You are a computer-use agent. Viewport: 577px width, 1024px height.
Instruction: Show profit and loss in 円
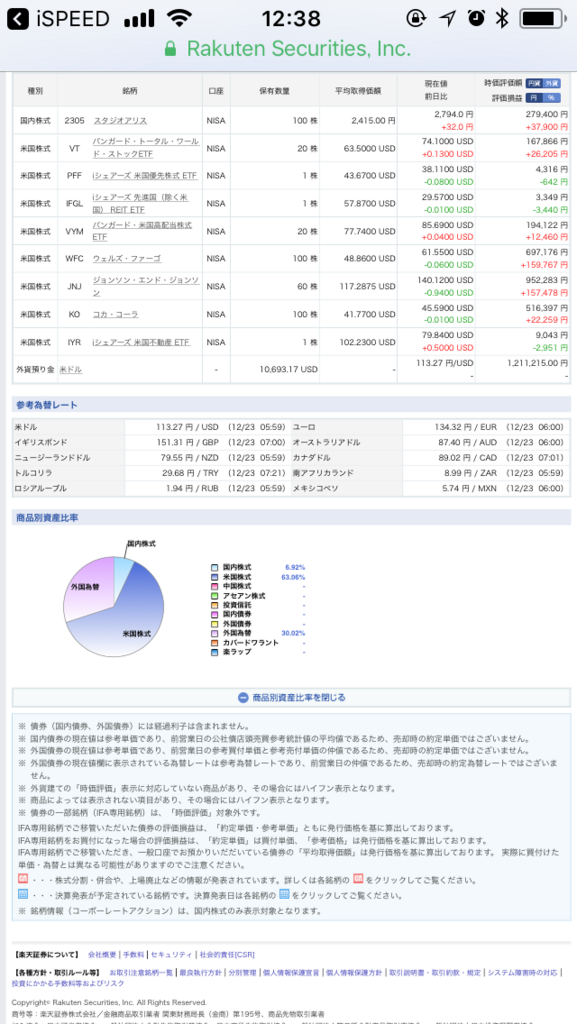[534, 98]
